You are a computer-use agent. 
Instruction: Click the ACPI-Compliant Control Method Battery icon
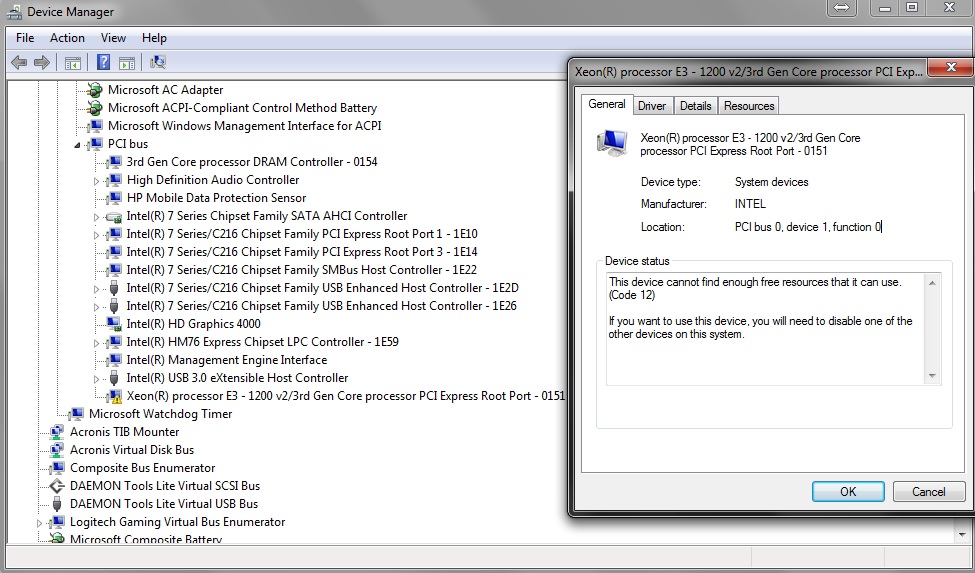[x=95, y=108]
